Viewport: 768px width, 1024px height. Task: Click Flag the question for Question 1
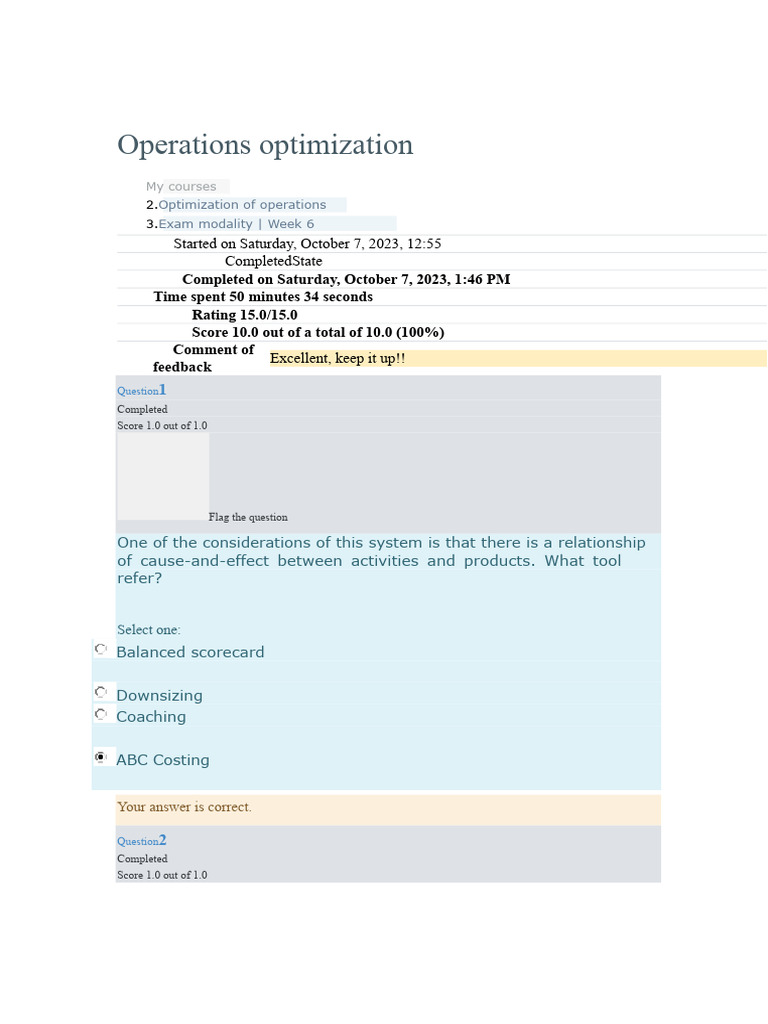248,517
